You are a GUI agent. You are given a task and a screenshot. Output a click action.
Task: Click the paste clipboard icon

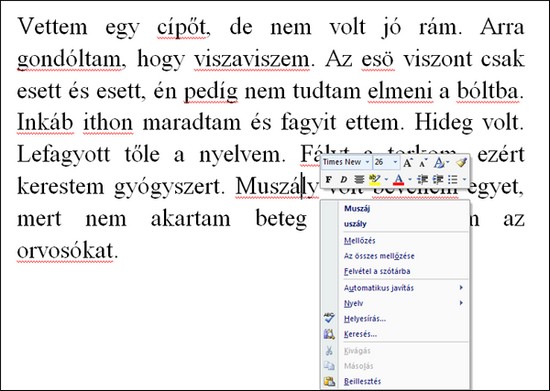[329, 381]
